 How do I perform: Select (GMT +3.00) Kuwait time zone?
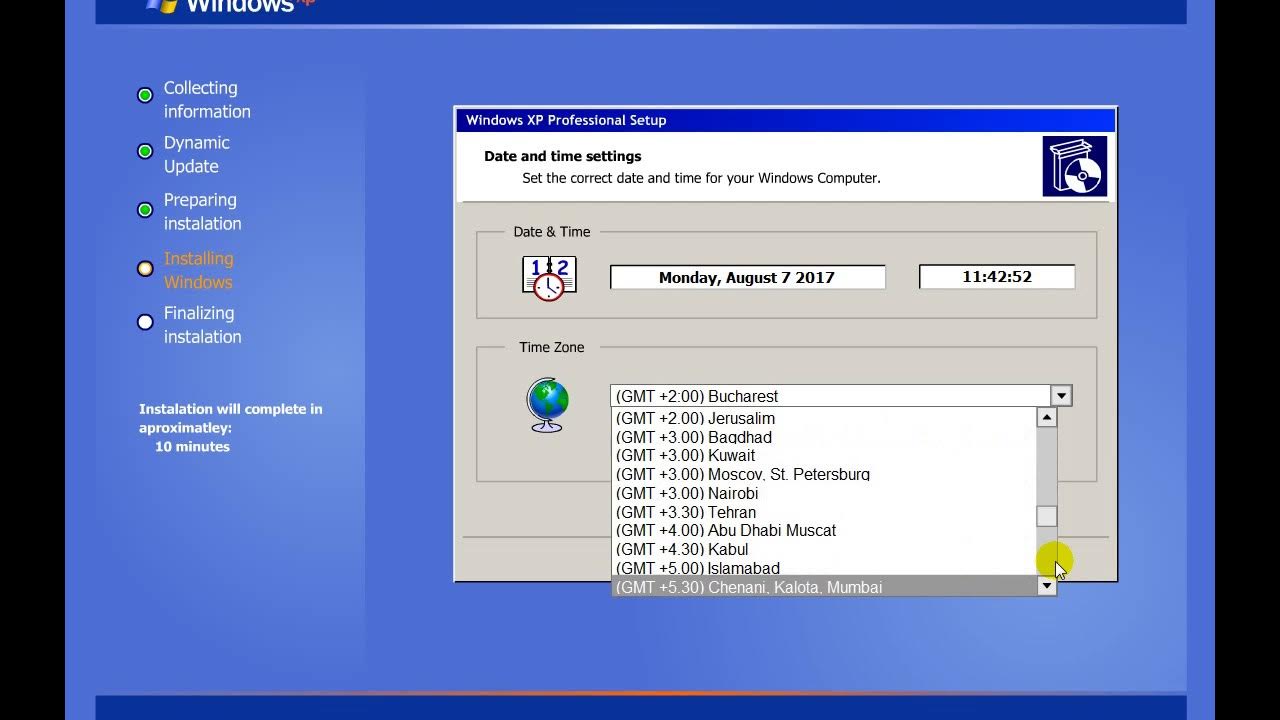(x=824, y=455)
